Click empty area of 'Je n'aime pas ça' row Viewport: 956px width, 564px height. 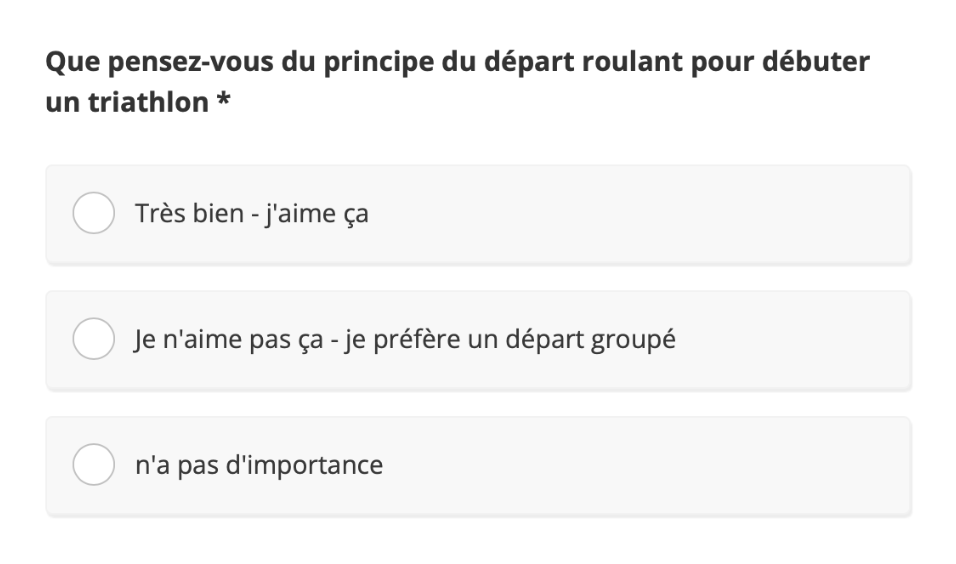coord(793,340)
